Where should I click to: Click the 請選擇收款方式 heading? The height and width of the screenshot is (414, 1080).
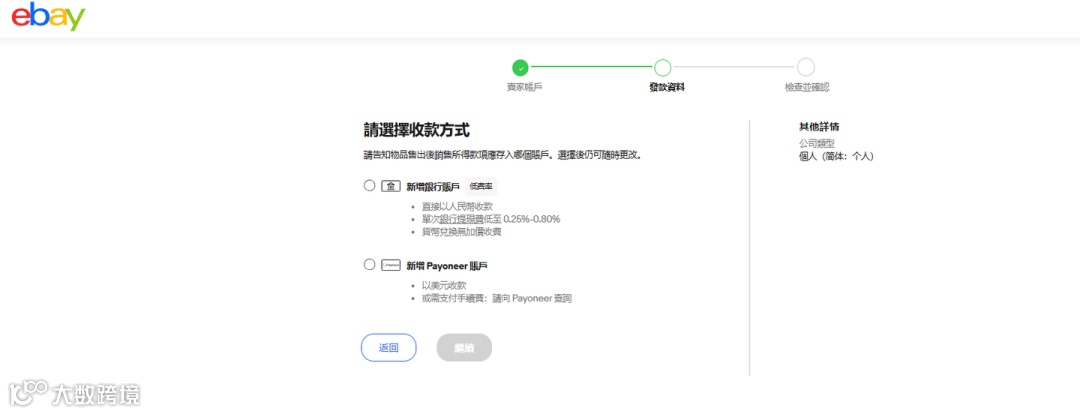[x=417, y=130]
